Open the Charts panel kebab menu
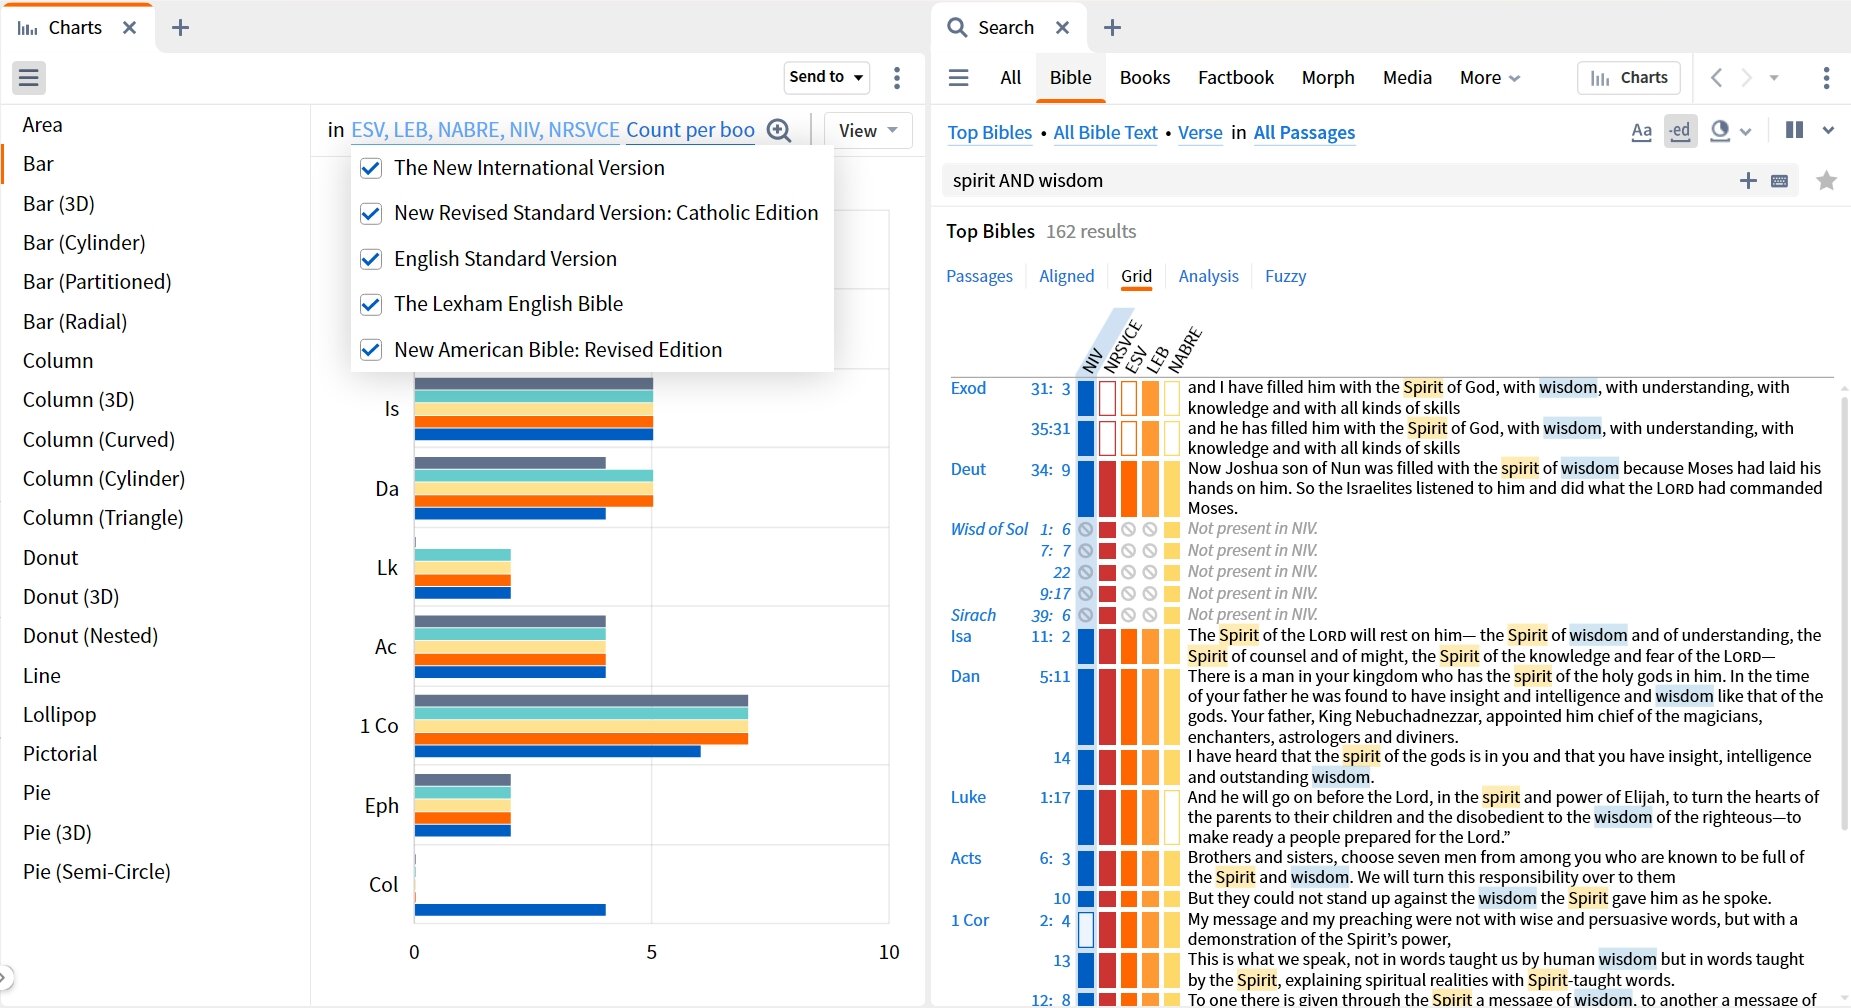This screenshot has width=1851, height=1008. click(x=896, y=77)
